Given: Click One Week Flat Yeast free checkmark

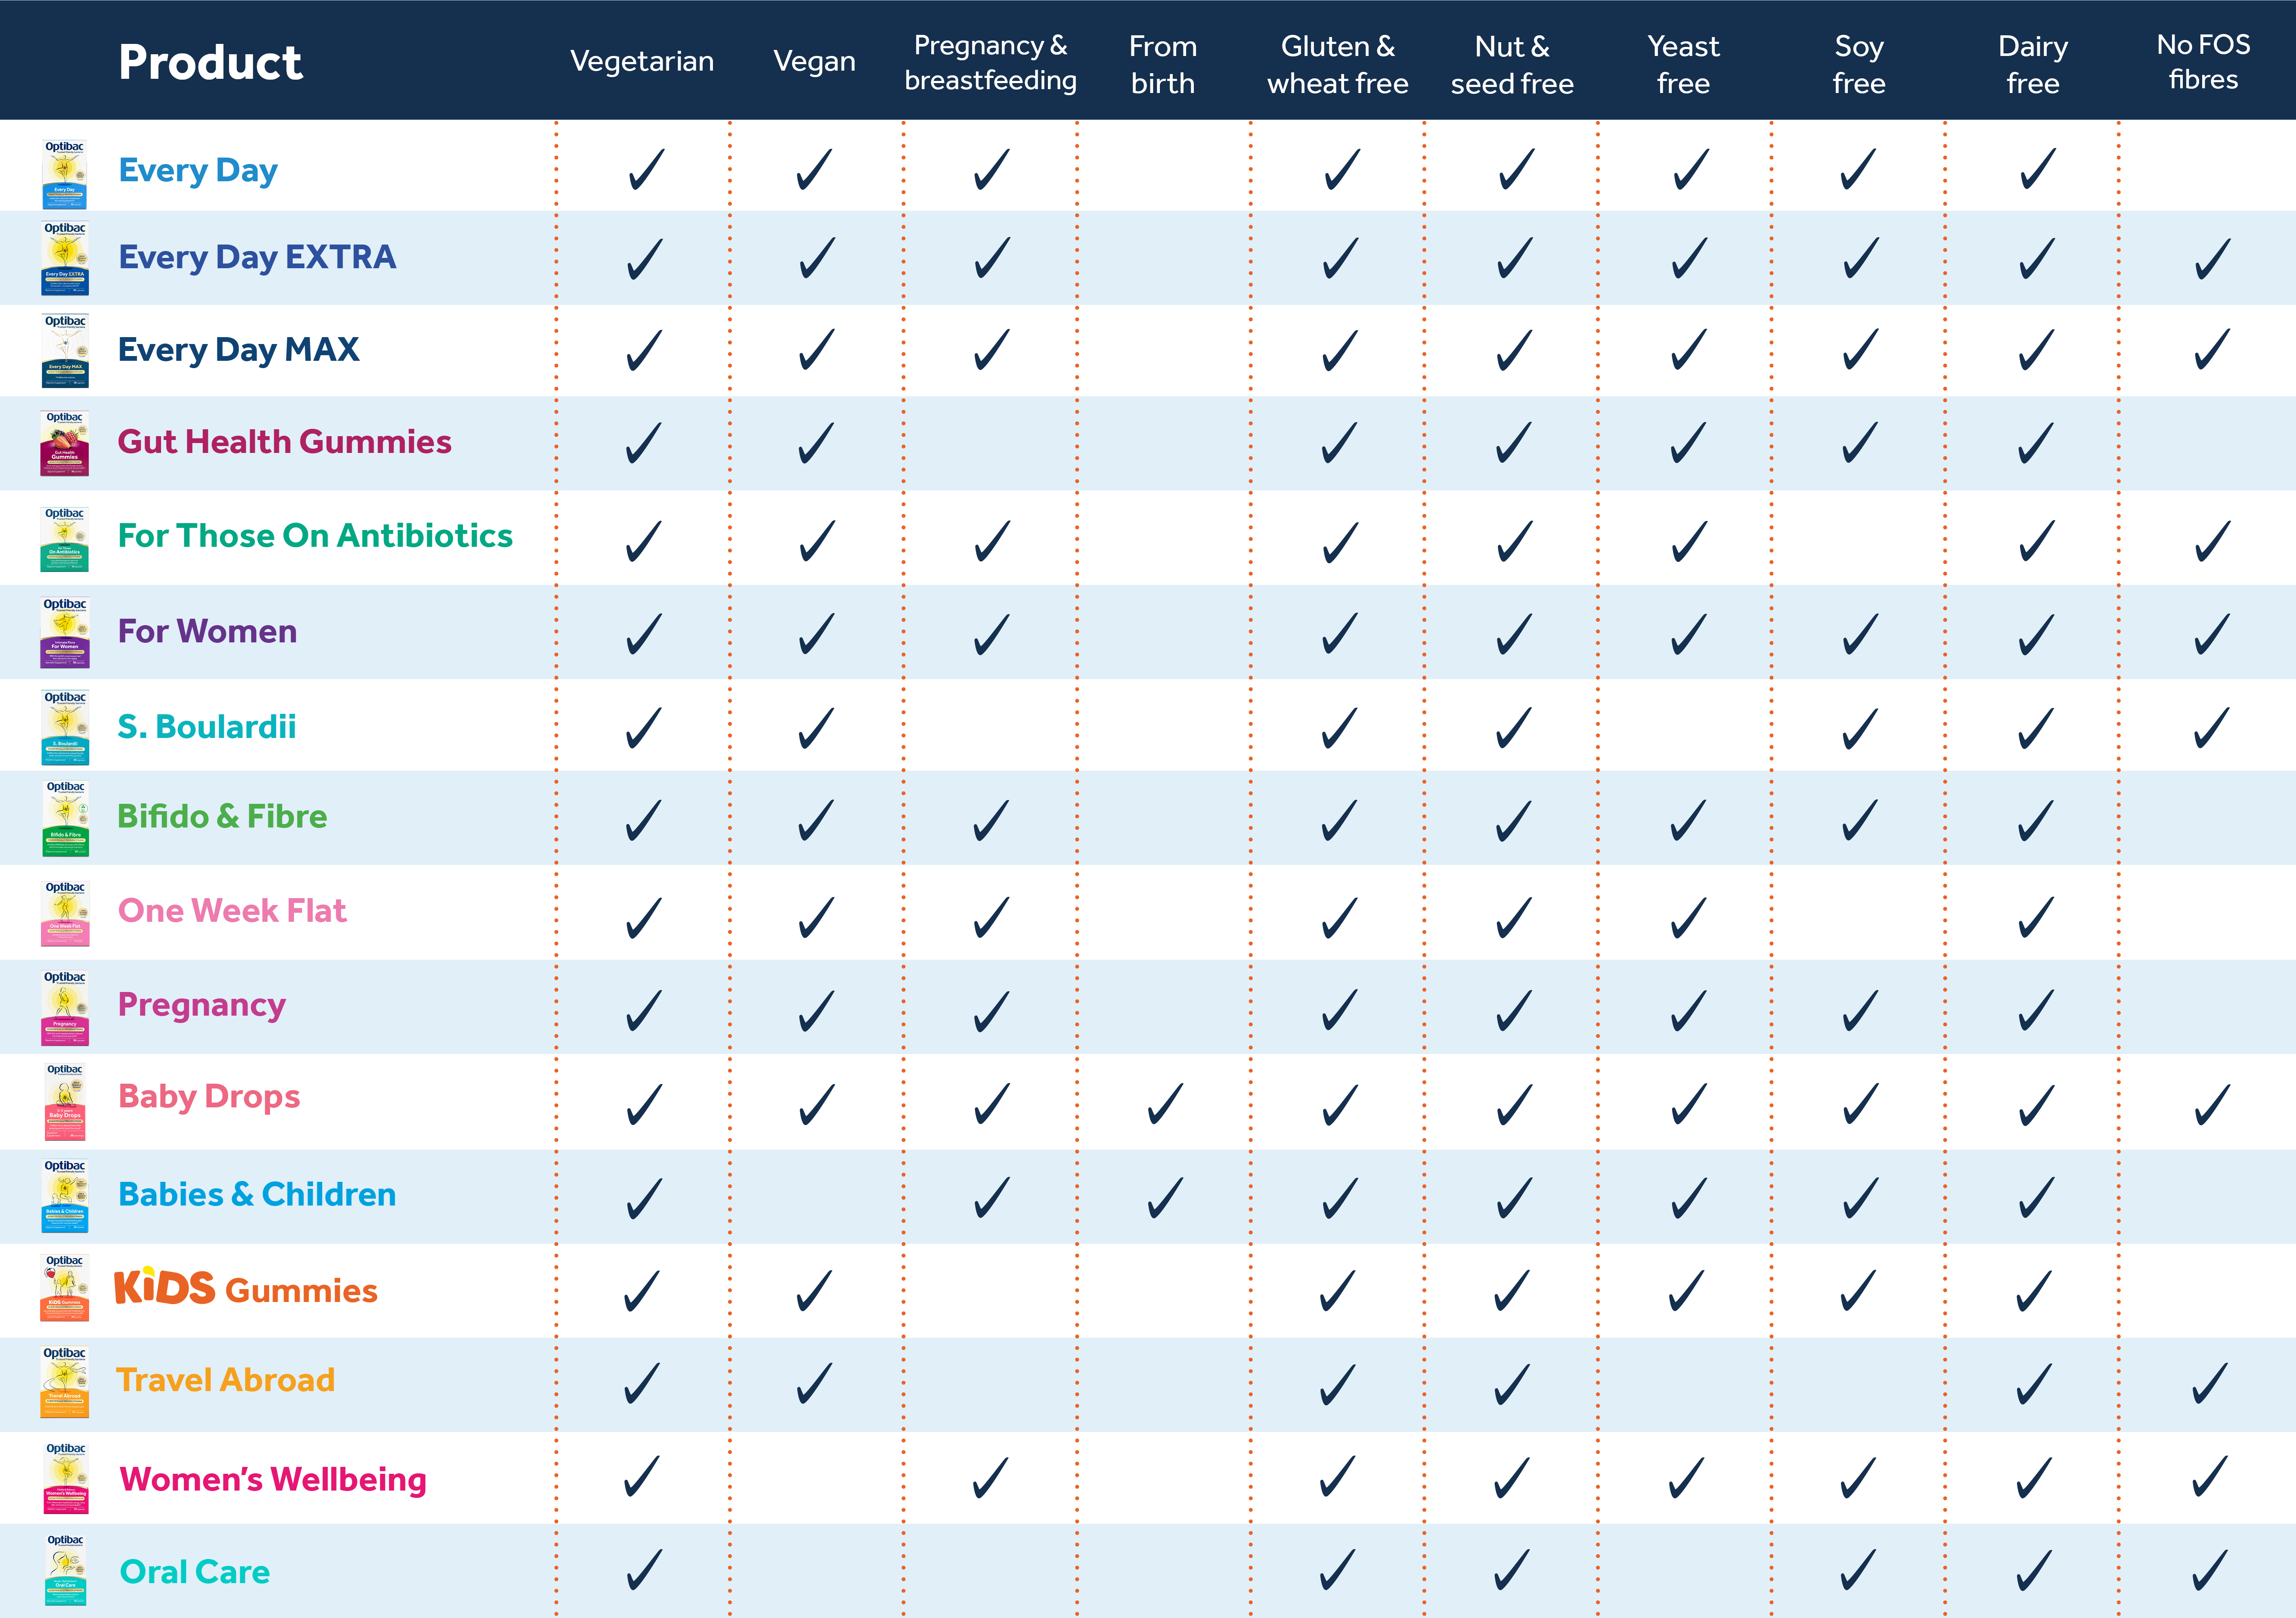Looking at the screenshot, I should [x=1688, y=918].
